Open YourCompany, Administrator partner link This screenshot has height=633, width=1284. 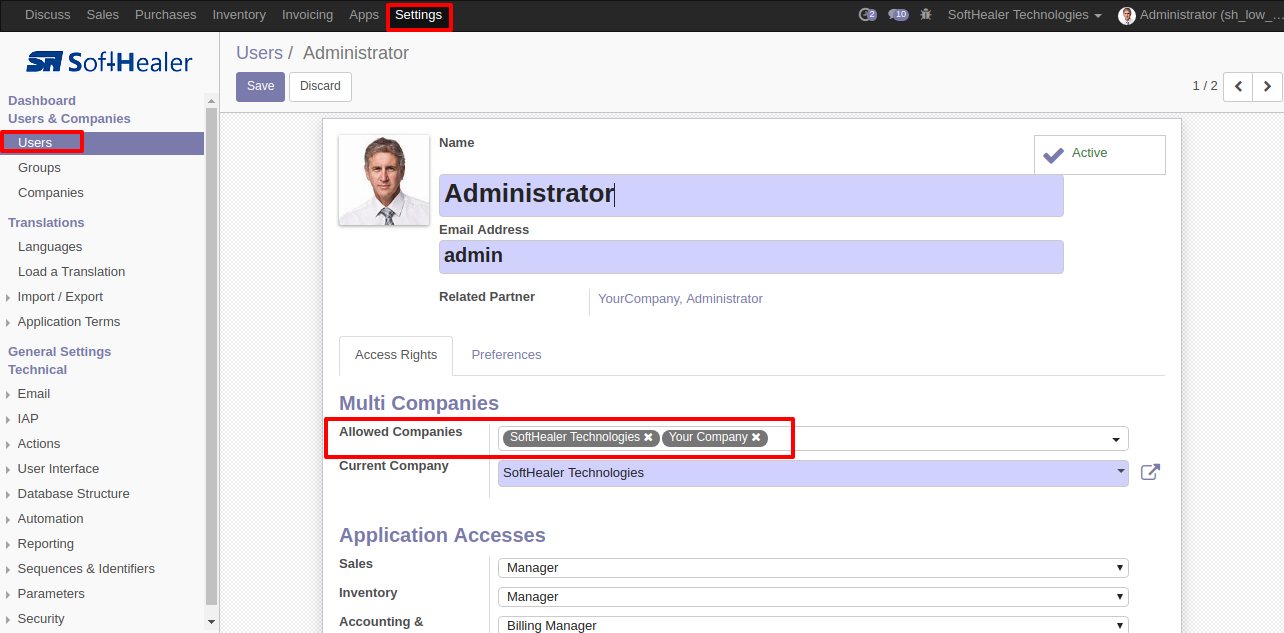click(680, 299)
